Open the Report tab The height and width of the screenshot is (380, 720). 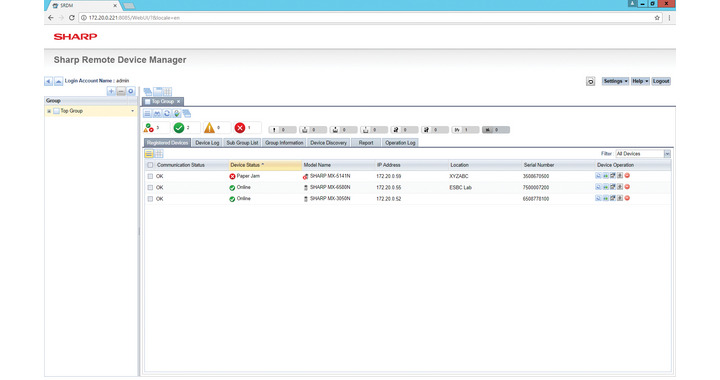click(x=366, y=143)
